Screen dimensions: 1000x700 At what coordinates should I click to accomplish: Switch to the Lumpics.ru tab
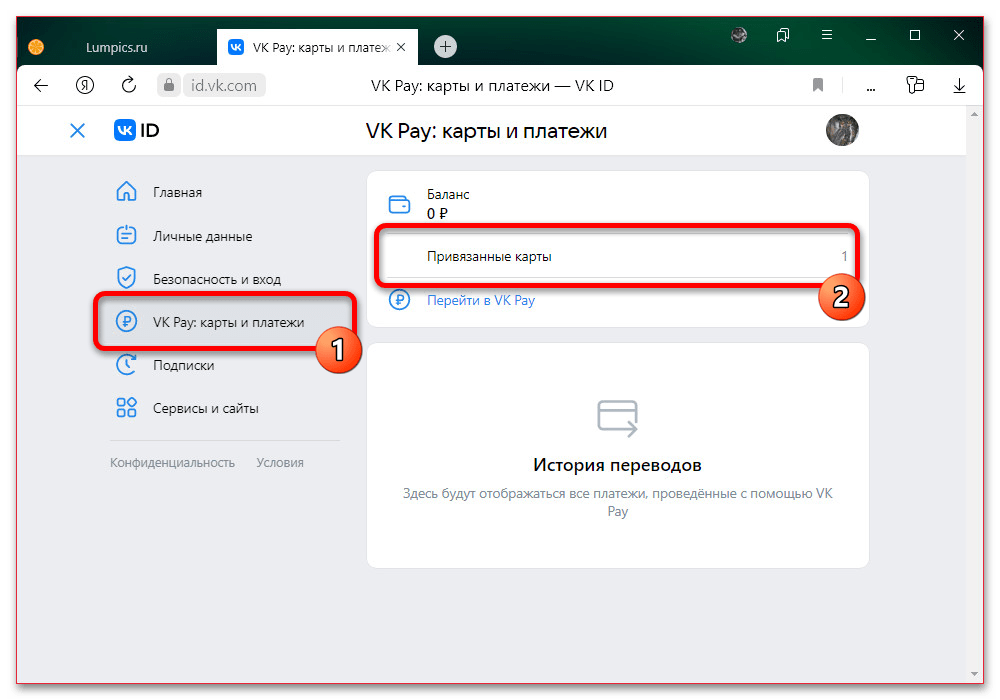117,48
